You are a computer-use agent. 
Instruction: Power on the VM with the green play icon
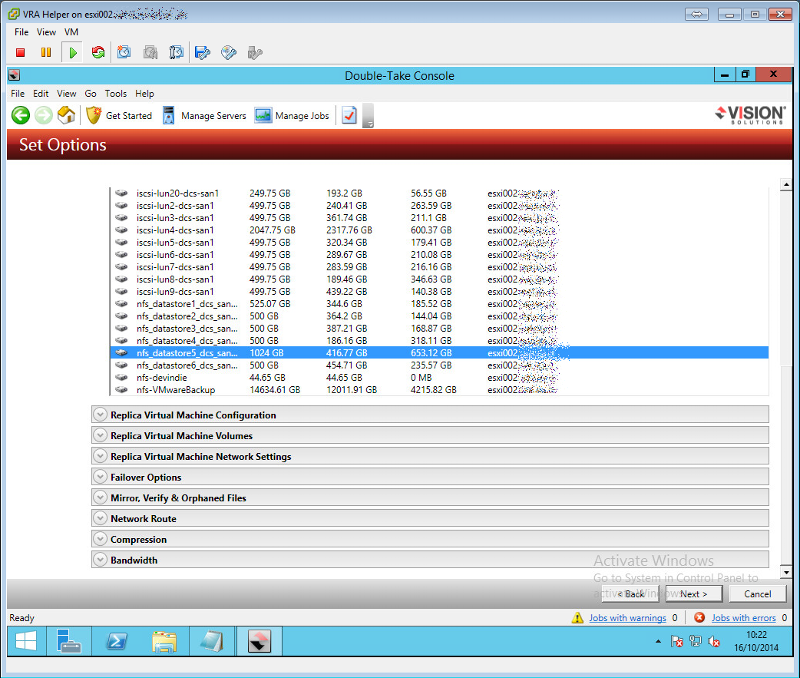pos(73,53)
